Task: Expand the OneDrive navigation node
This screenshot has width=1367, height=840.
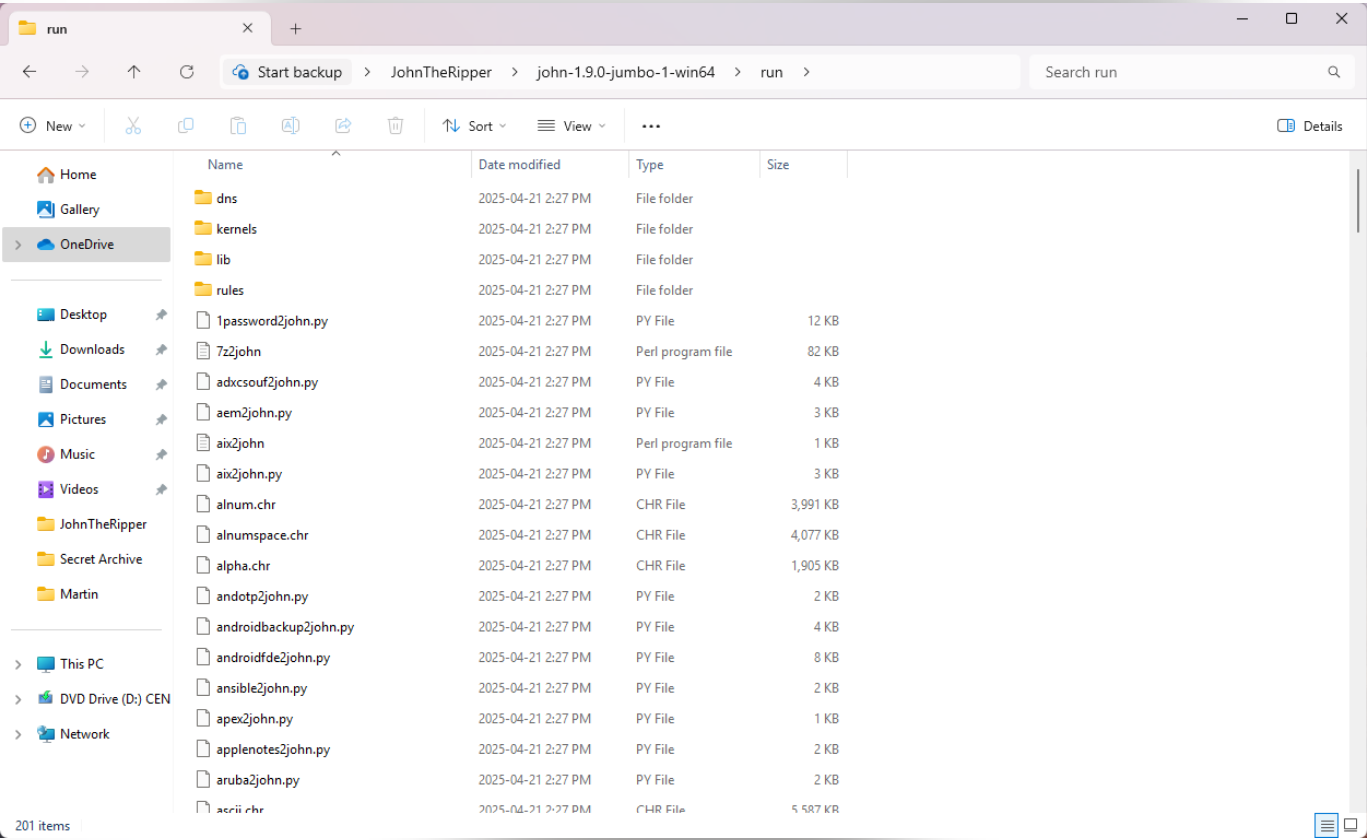Action: 18,245
